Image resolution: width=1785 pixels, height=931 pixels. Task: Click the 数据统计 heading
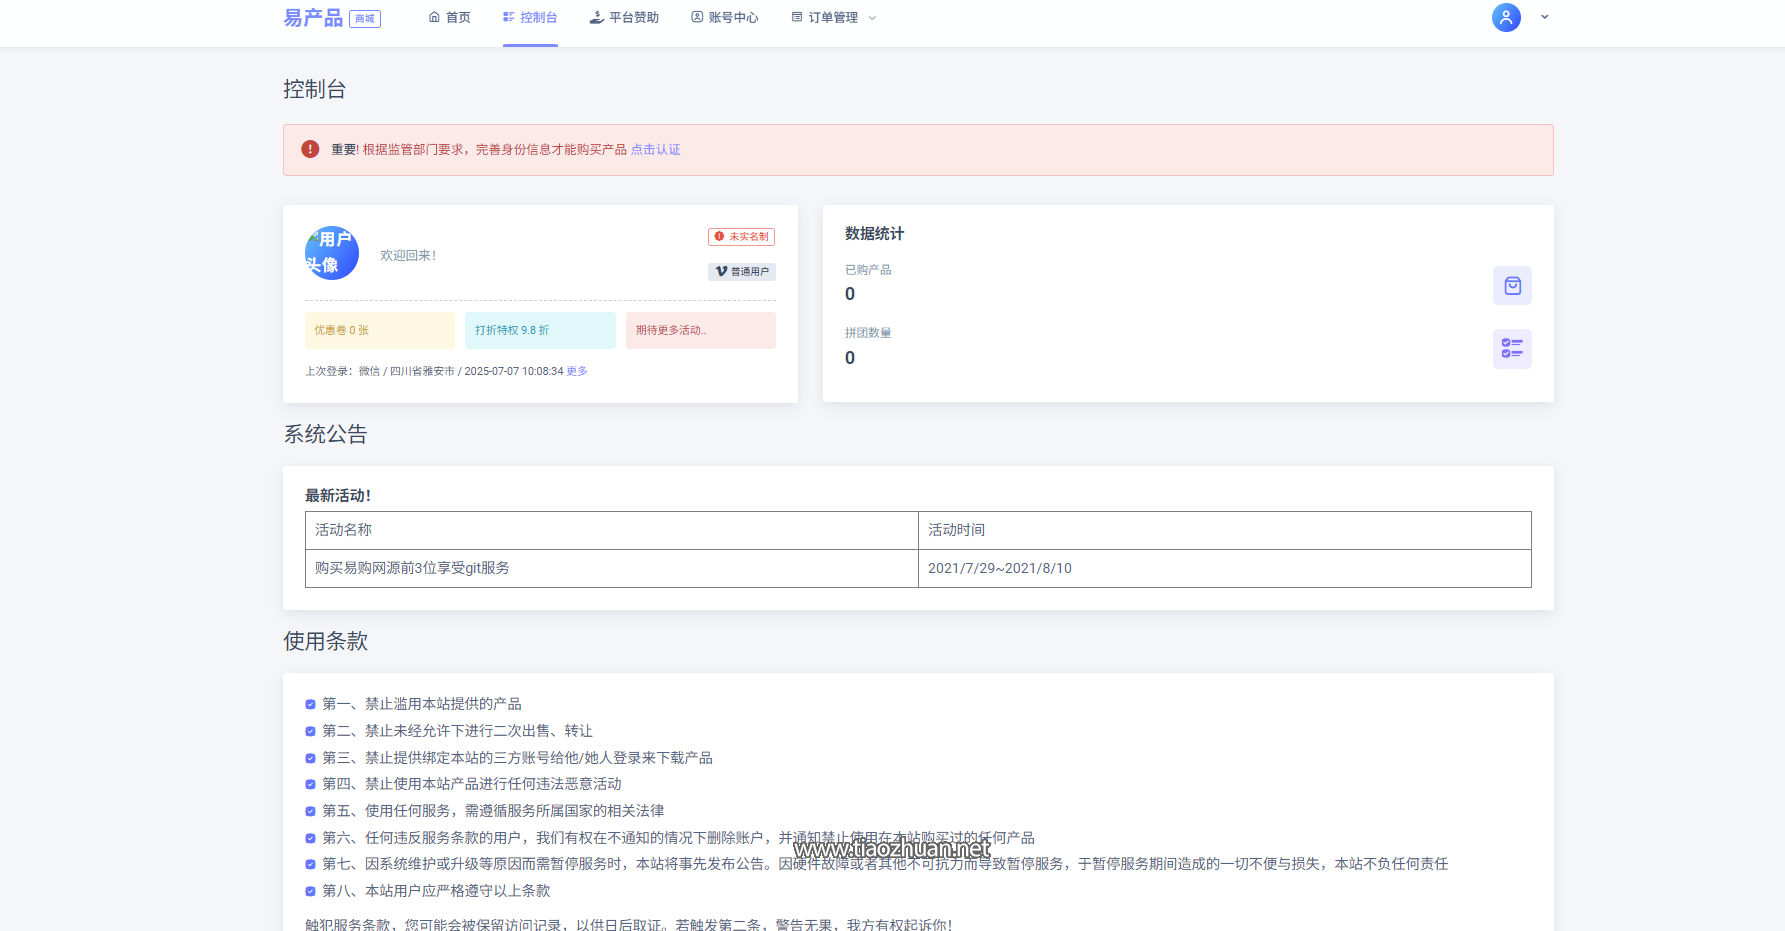(874, 233)
